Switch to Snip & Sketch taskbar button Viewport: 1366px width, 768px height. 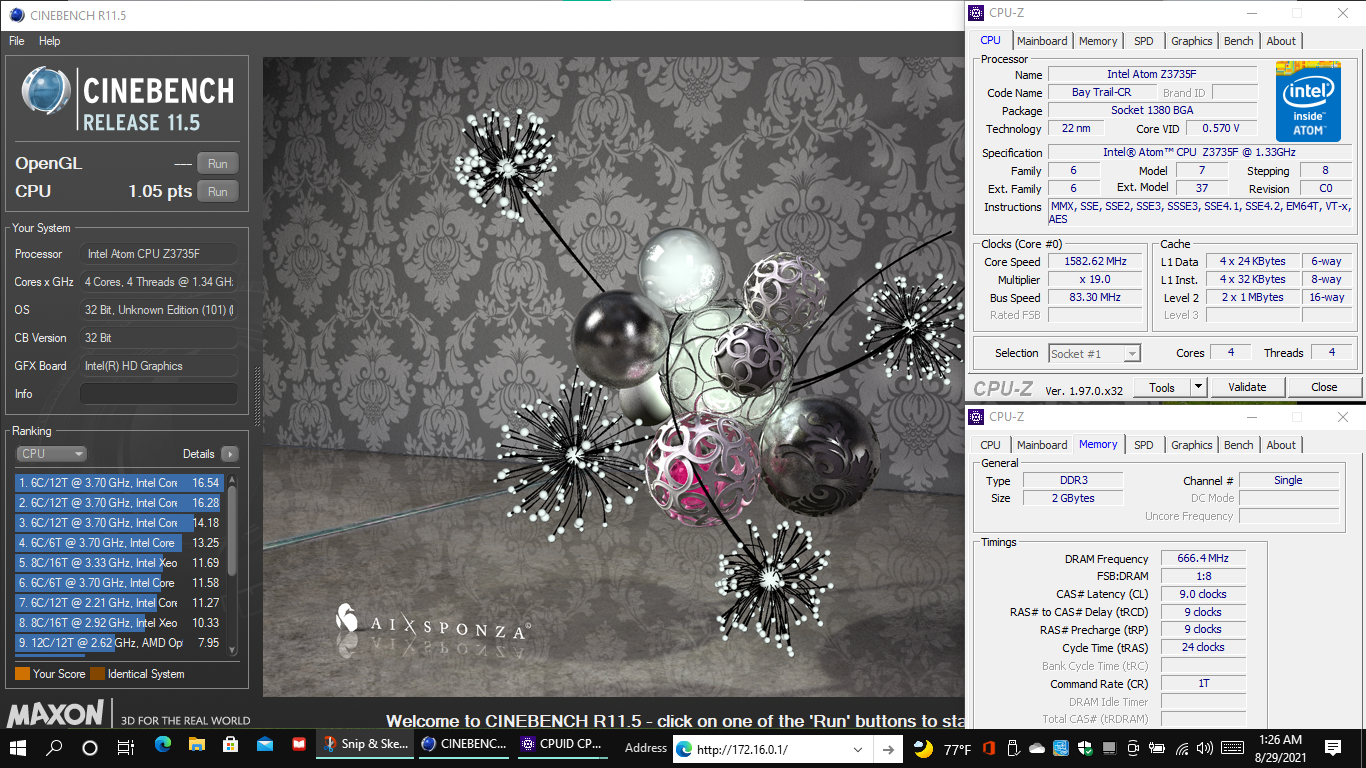tap(366, 745)
